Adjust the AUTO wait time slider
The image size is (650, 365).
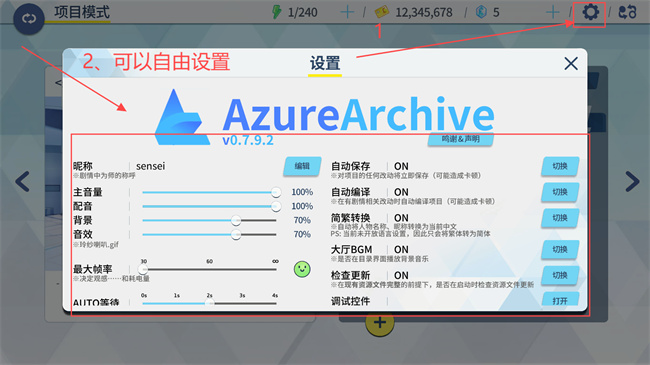(x=209, y=303)
